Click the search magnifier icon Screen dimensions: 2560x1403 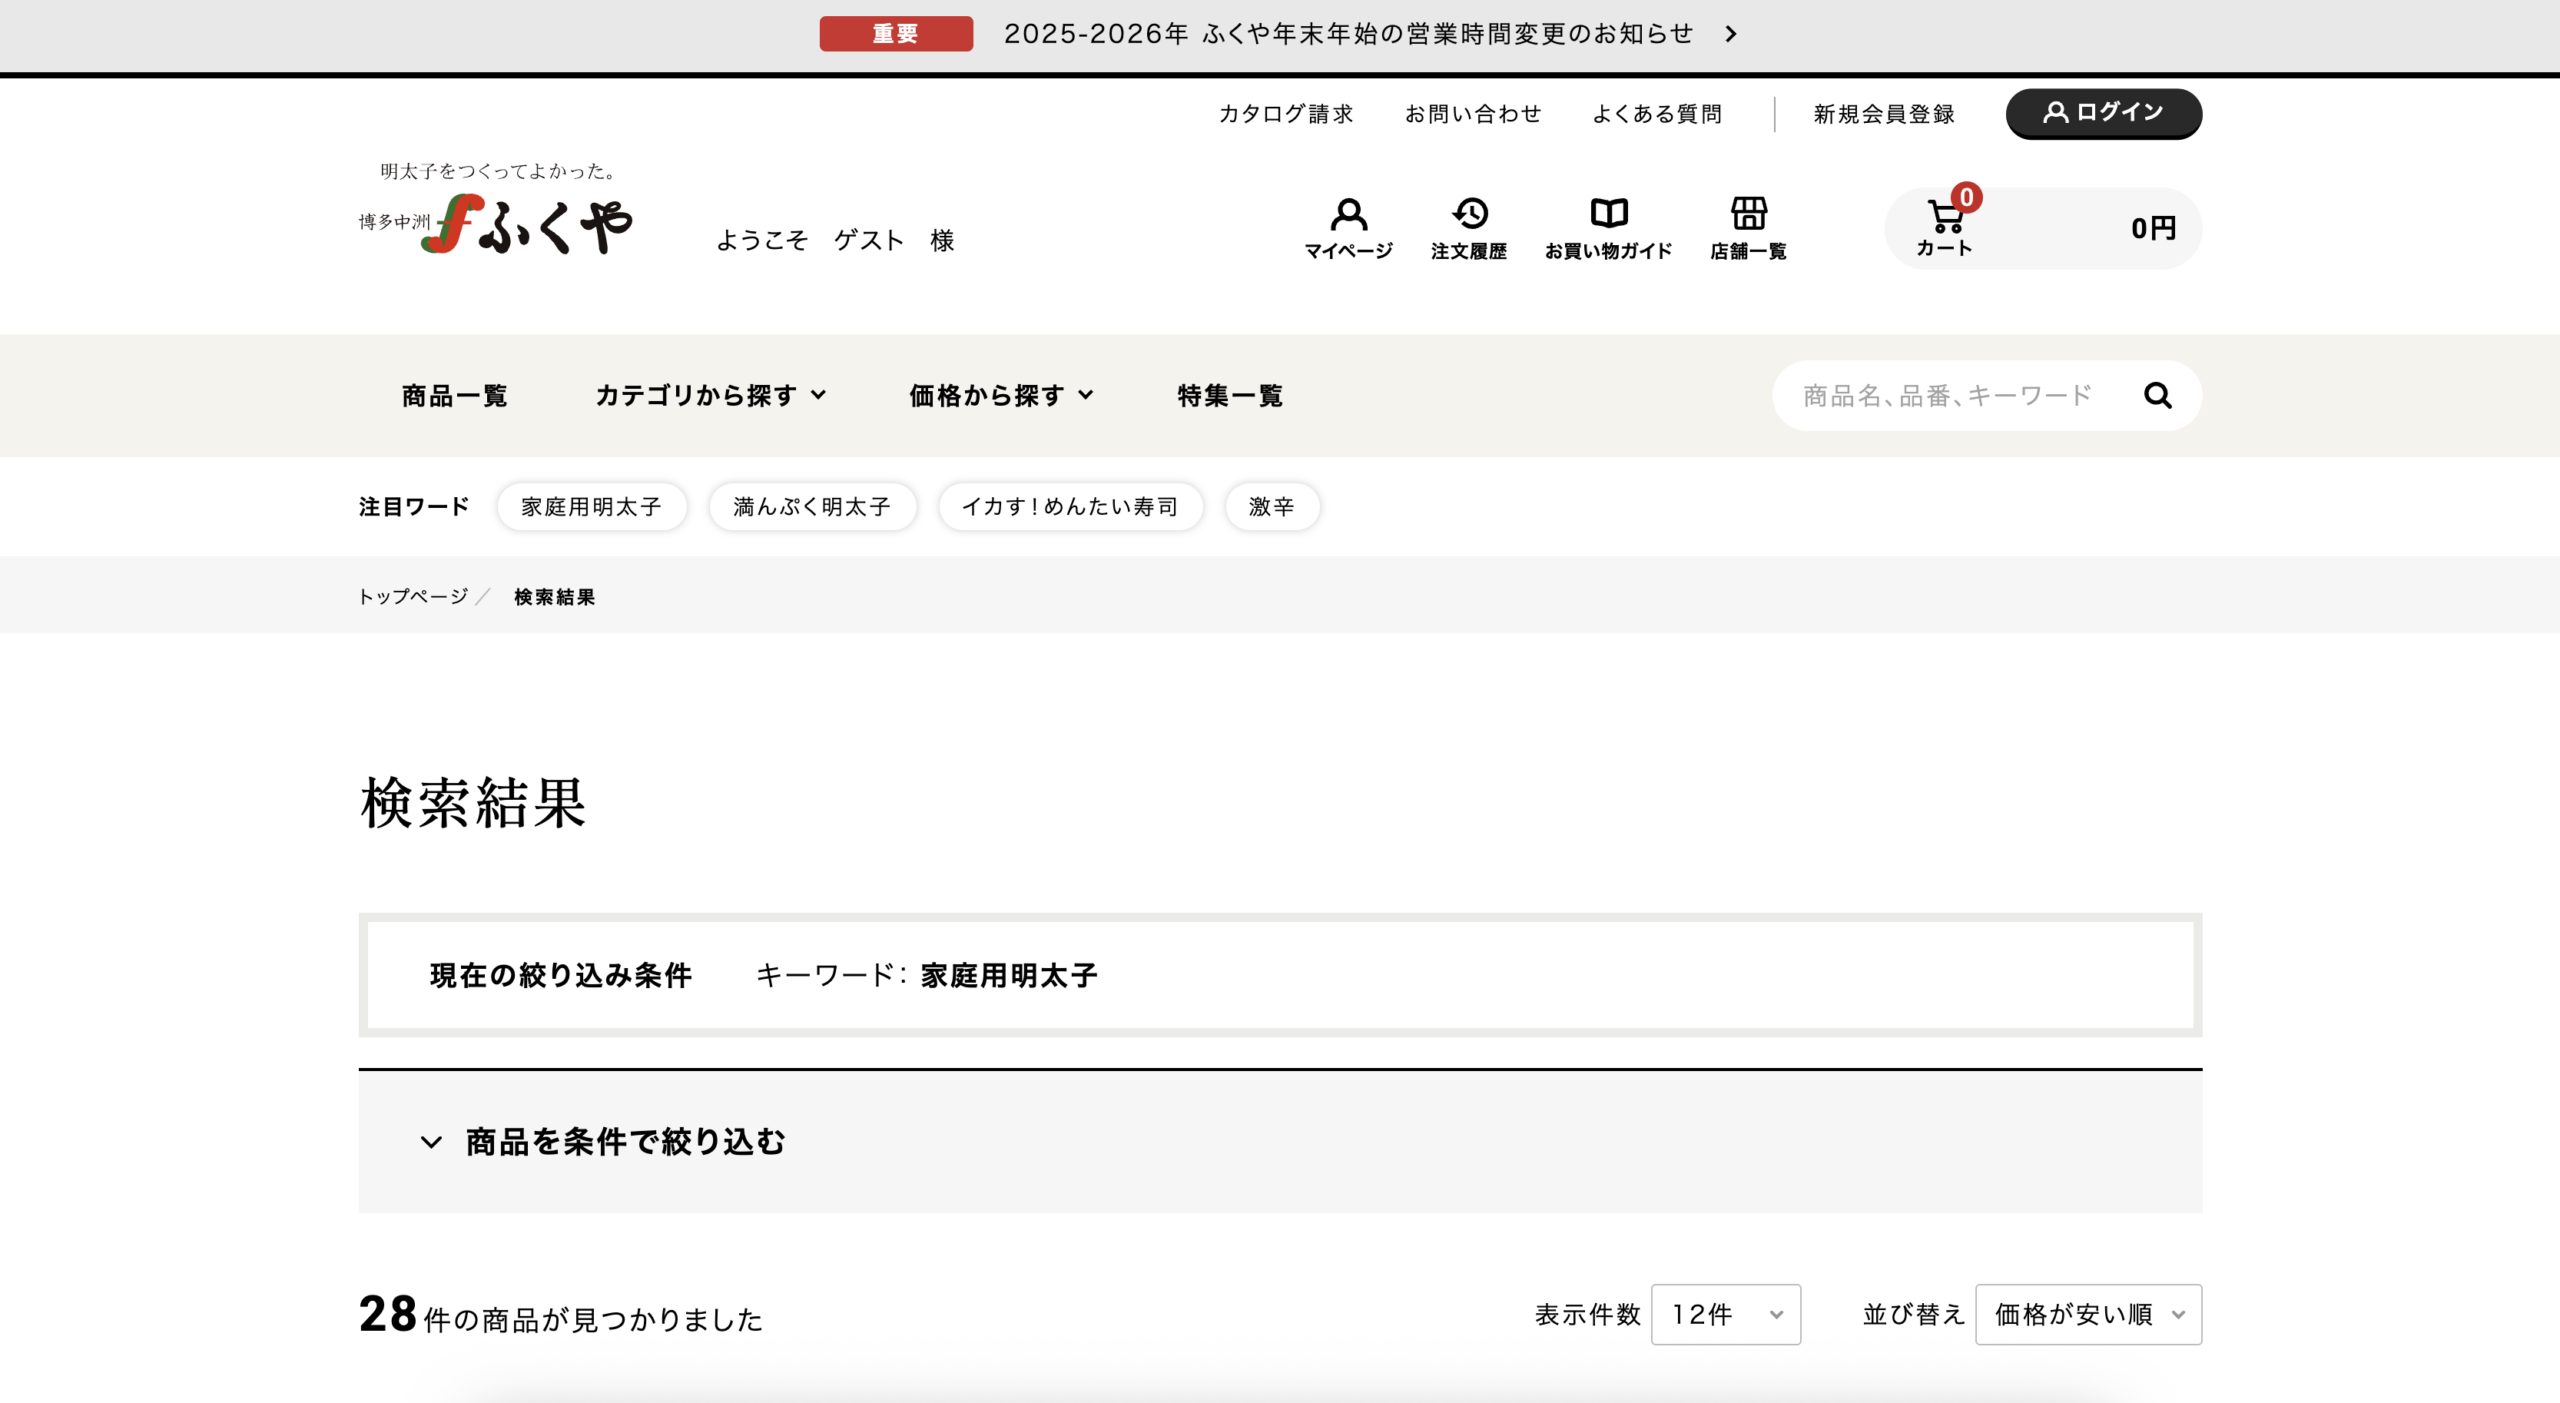(x=2157, y=396)
